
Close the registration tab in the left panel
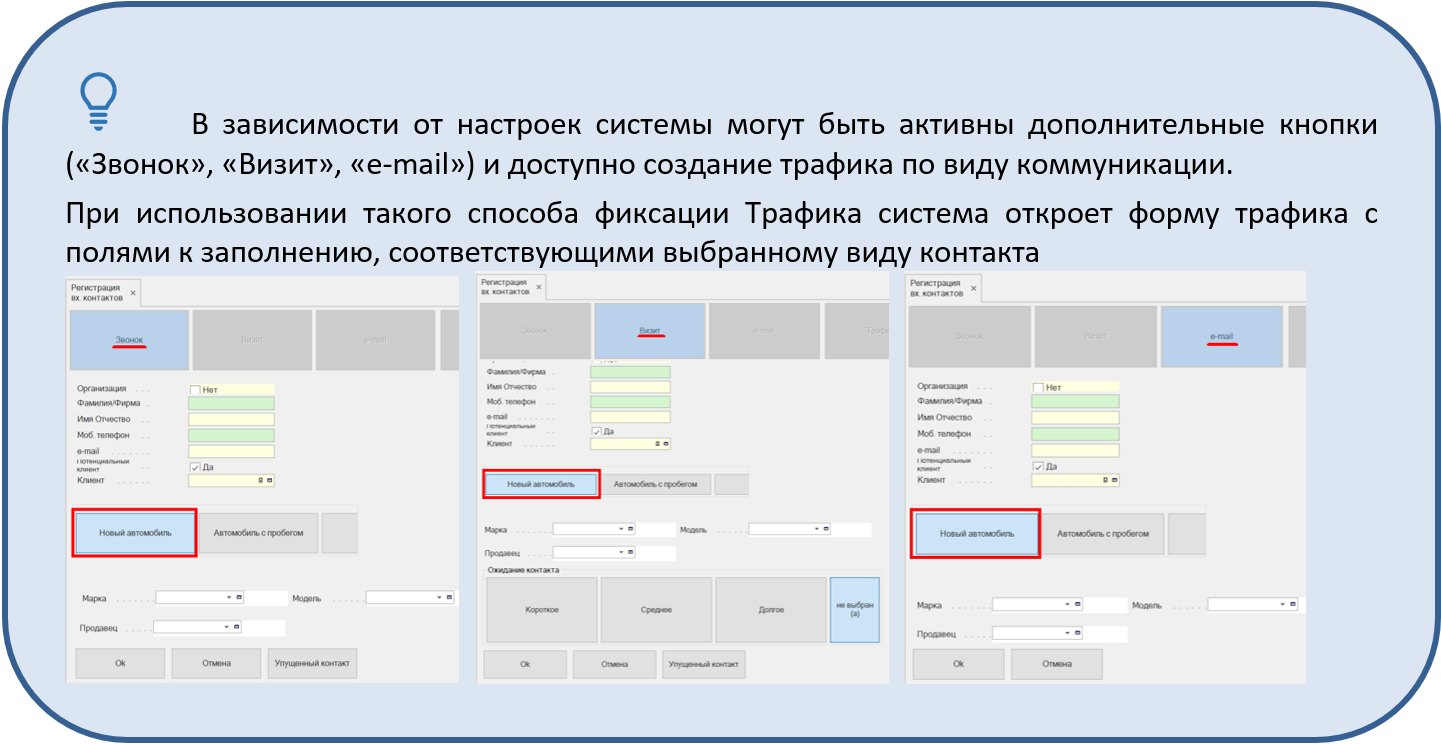(x=133, y=293)
